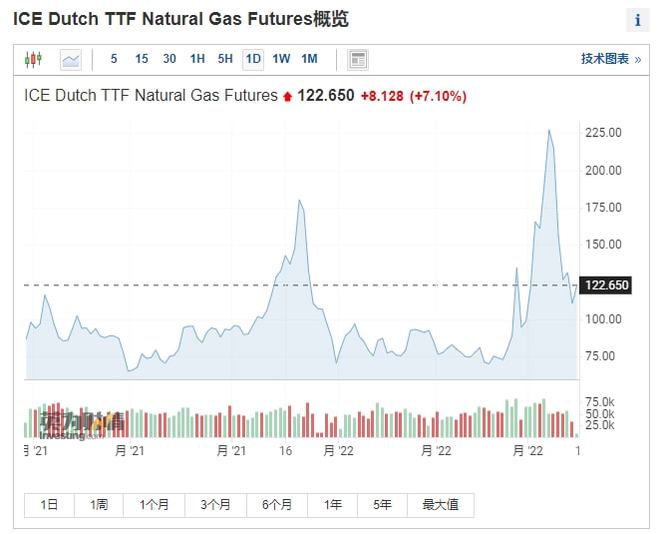Set interval to 1W
This screenshot has height=534, width=660.
pos(281,59)
